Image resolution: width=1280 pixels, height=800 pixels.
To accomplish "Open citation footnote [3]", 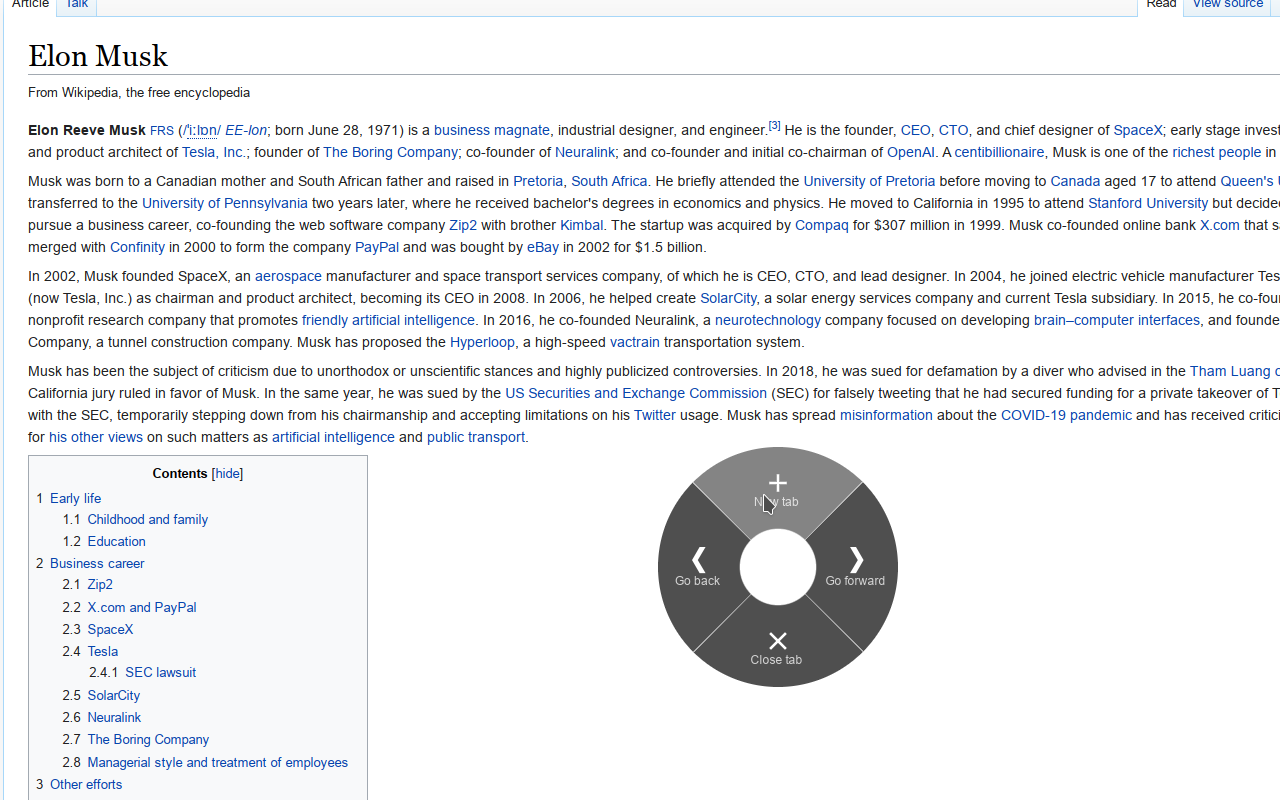I will (774, 126).
